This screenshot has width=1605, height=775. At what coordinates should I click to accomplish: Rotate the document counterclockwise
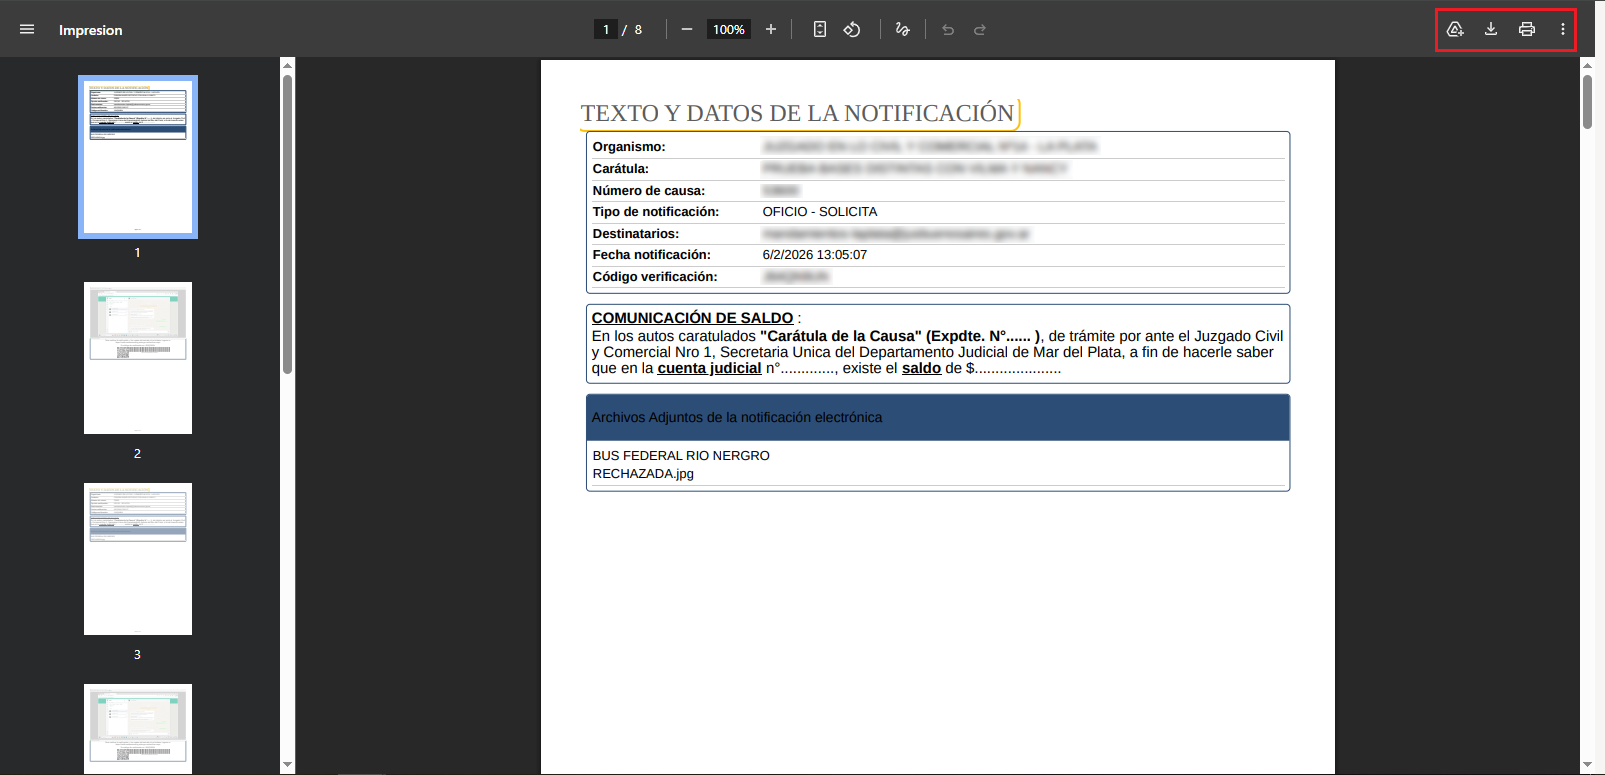tap(852, 30)
